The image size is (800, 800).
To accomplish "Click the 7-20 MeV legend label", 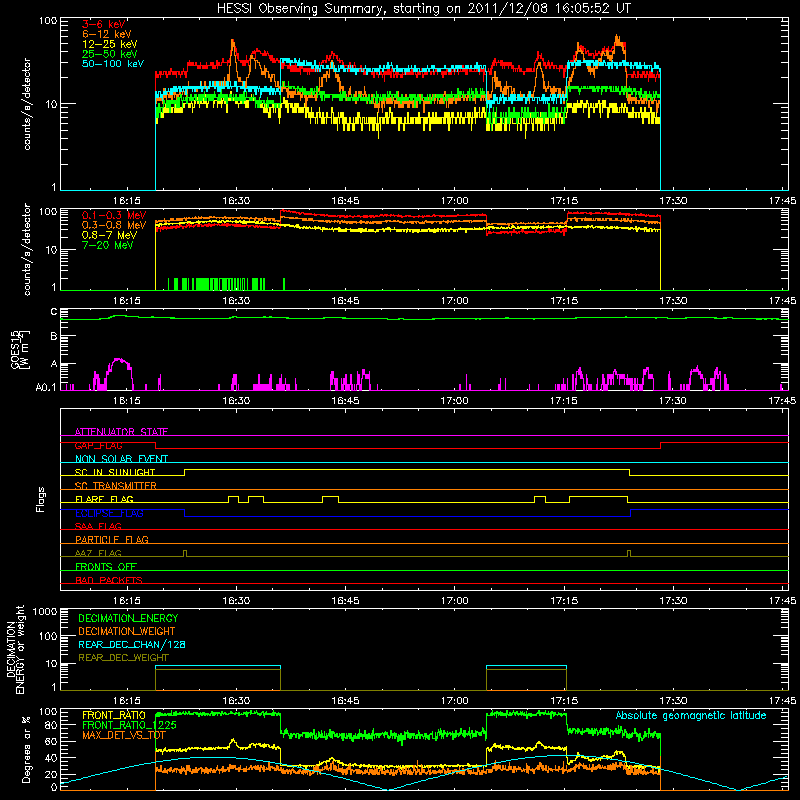I will (x=107, y=245).
